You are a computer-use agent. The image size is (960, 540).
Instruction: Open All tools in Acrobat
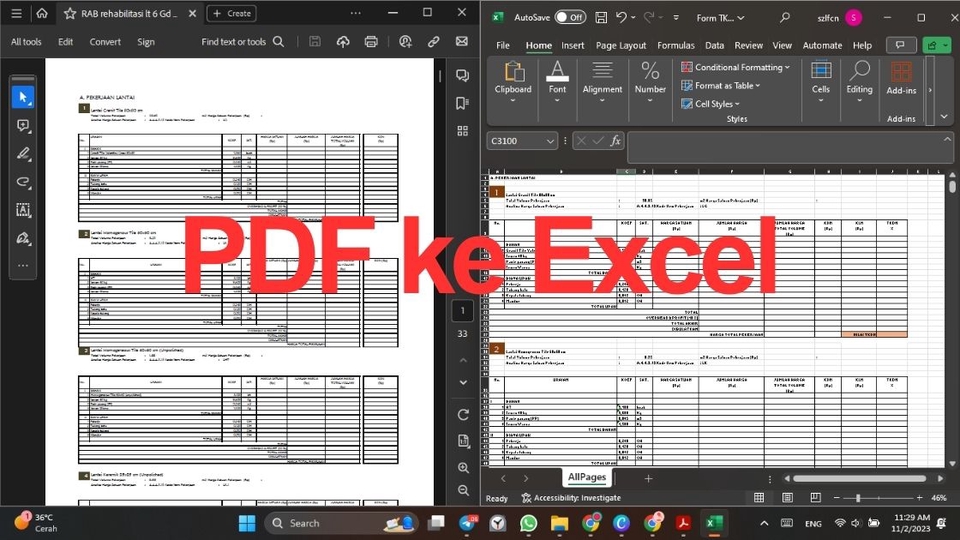pyautogui.click(x=26, y=42)
